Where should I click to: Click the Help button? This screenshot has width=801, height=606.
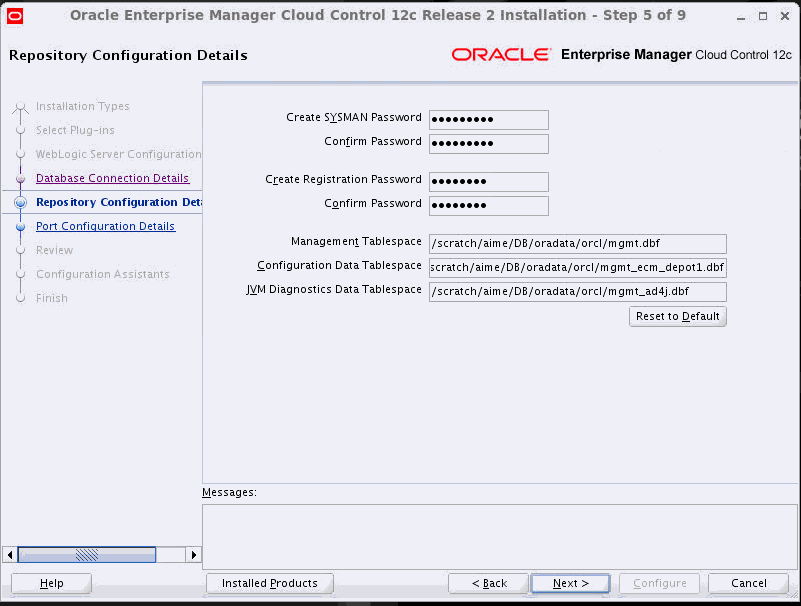coord(51,583)
